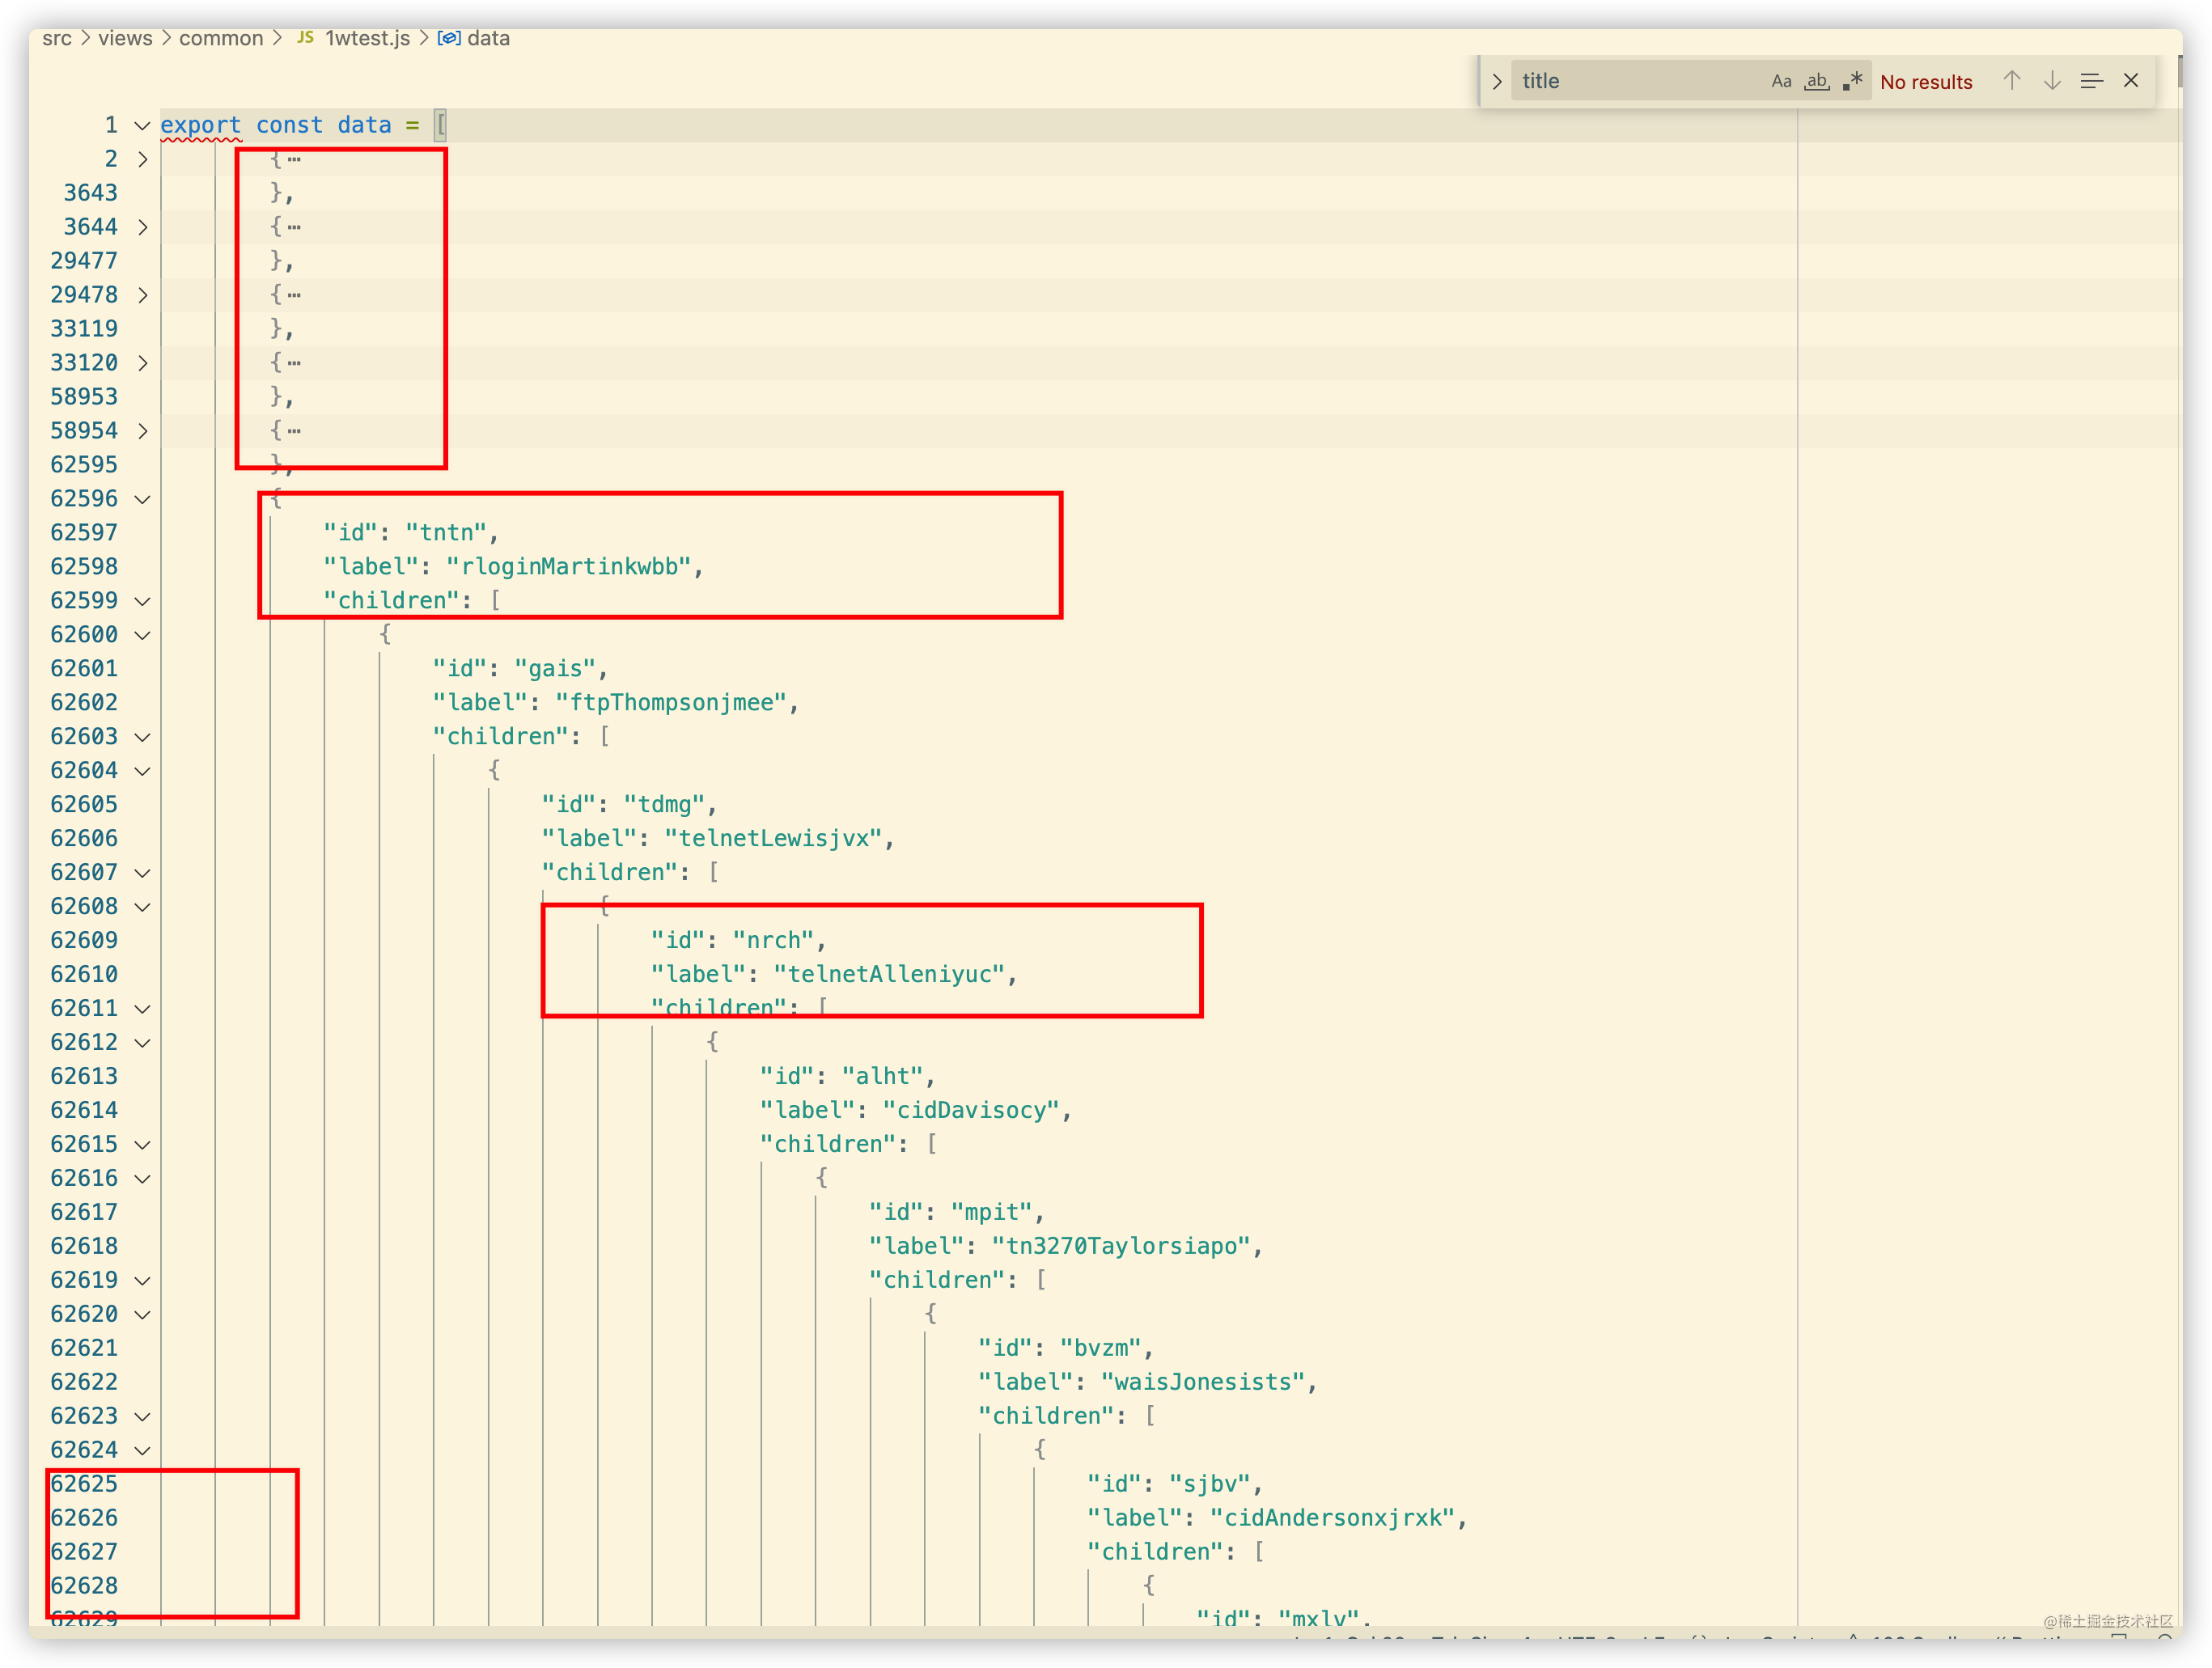Toggle Match Case in find widget
This screenshot has height=1668, width=2212.
[1781, 81]
